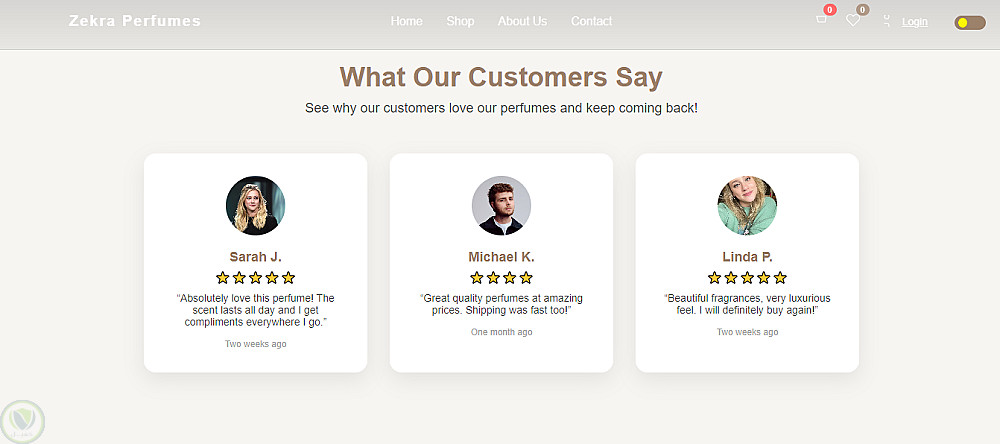Viewport: 1000px width, 444px height.
Task: Toggle the dark mode switch
Action: (x=969, y=22)
